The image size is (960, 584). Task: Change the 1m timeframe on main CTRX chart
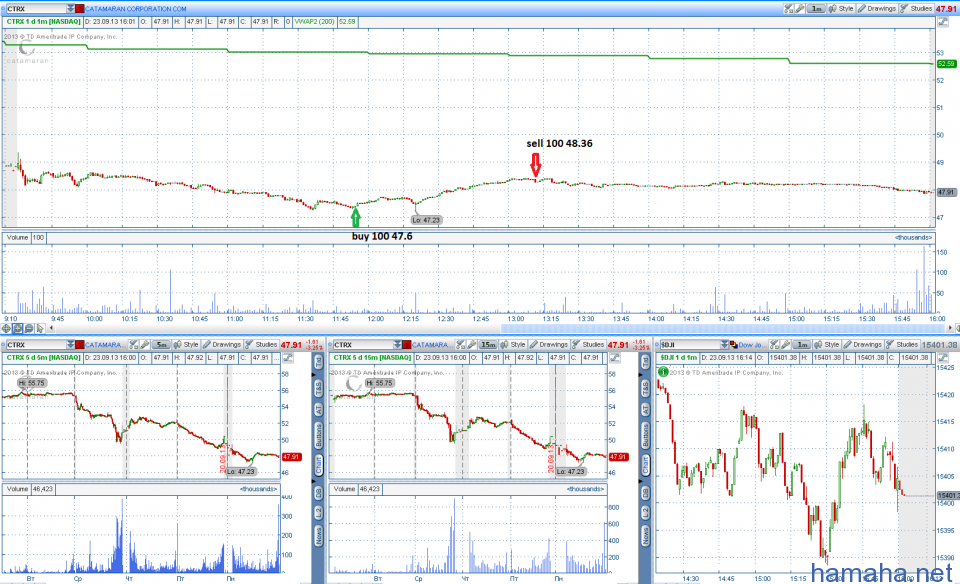816,9
